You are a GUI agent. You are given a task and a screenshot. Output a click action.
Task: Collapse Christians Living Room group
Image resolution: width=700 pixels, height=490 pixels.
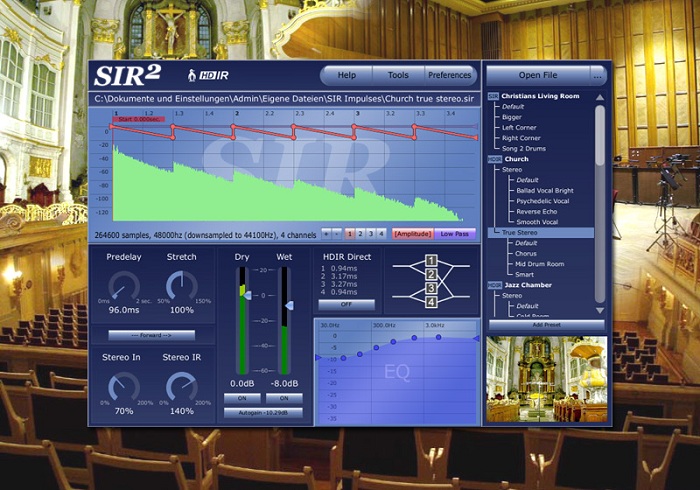tap(493, 96)
